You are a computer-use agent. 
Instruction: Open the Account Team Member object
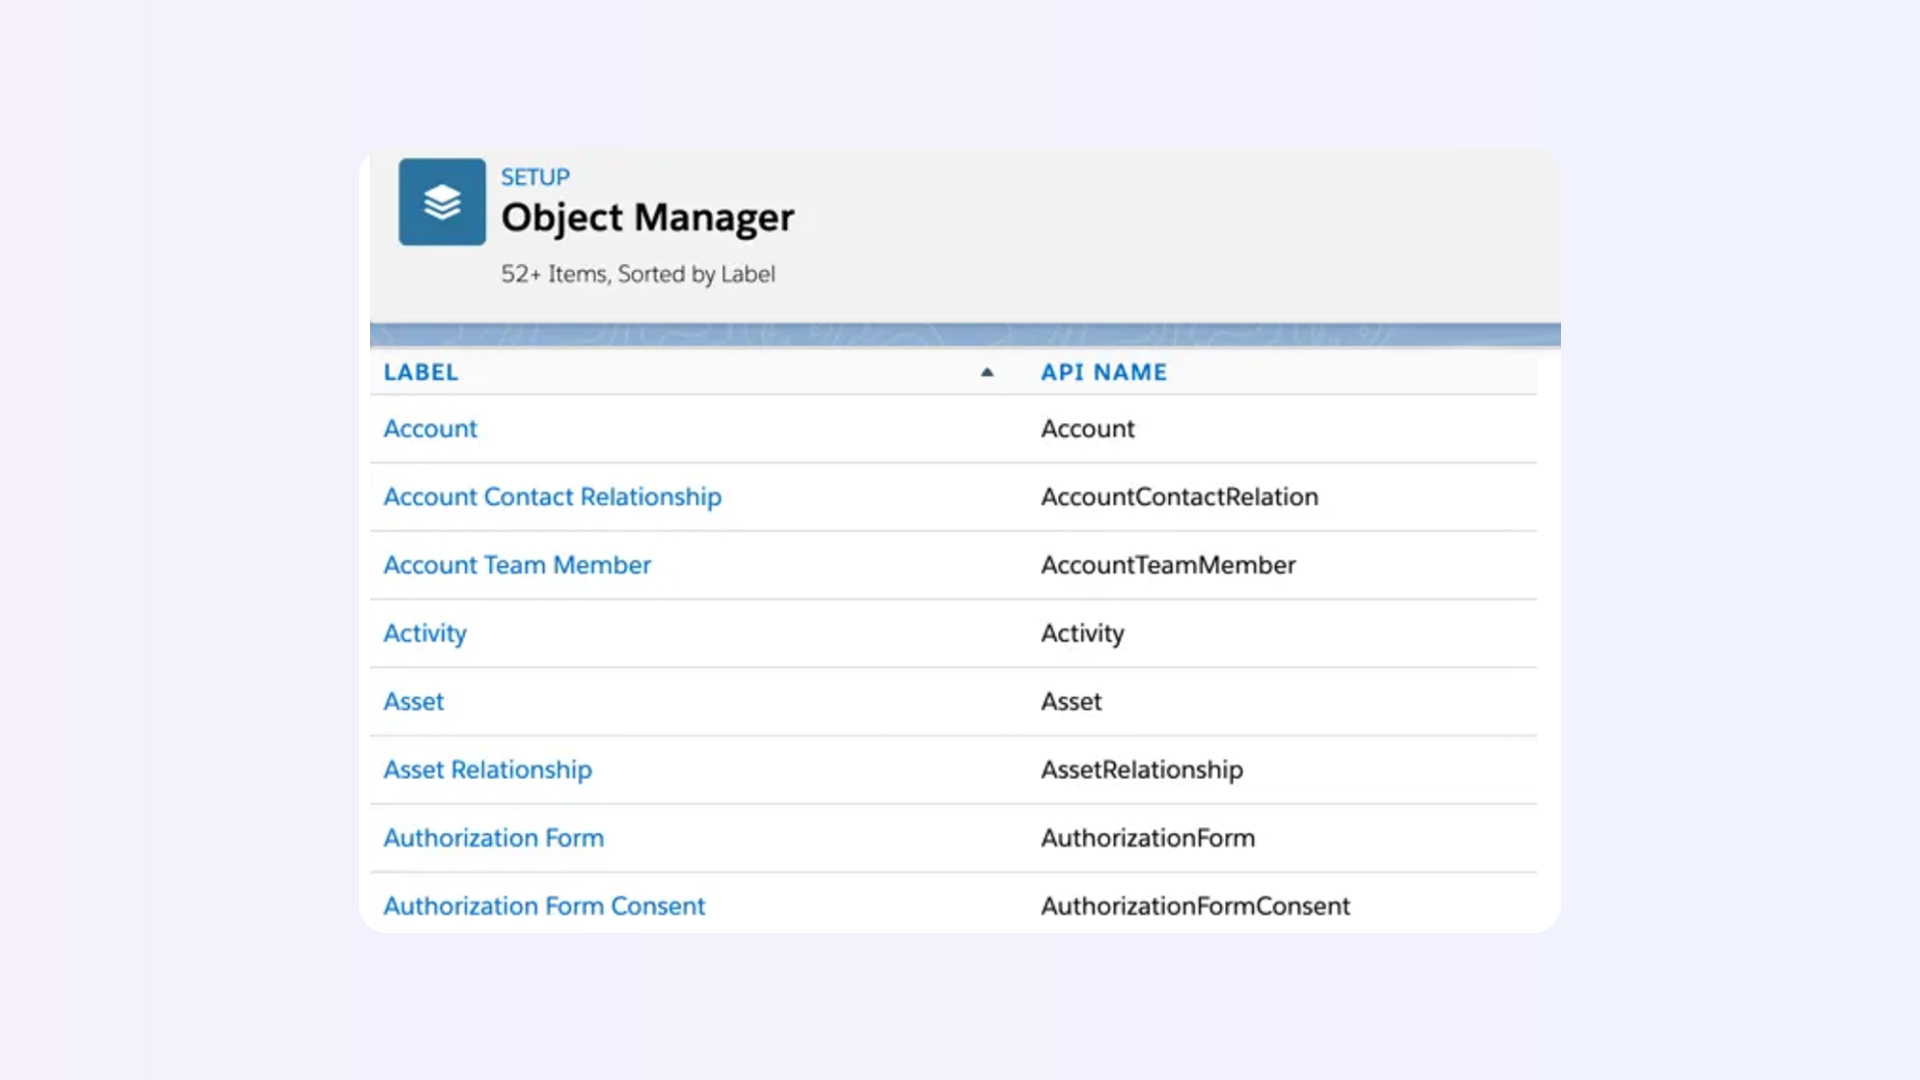click(517, 565)
